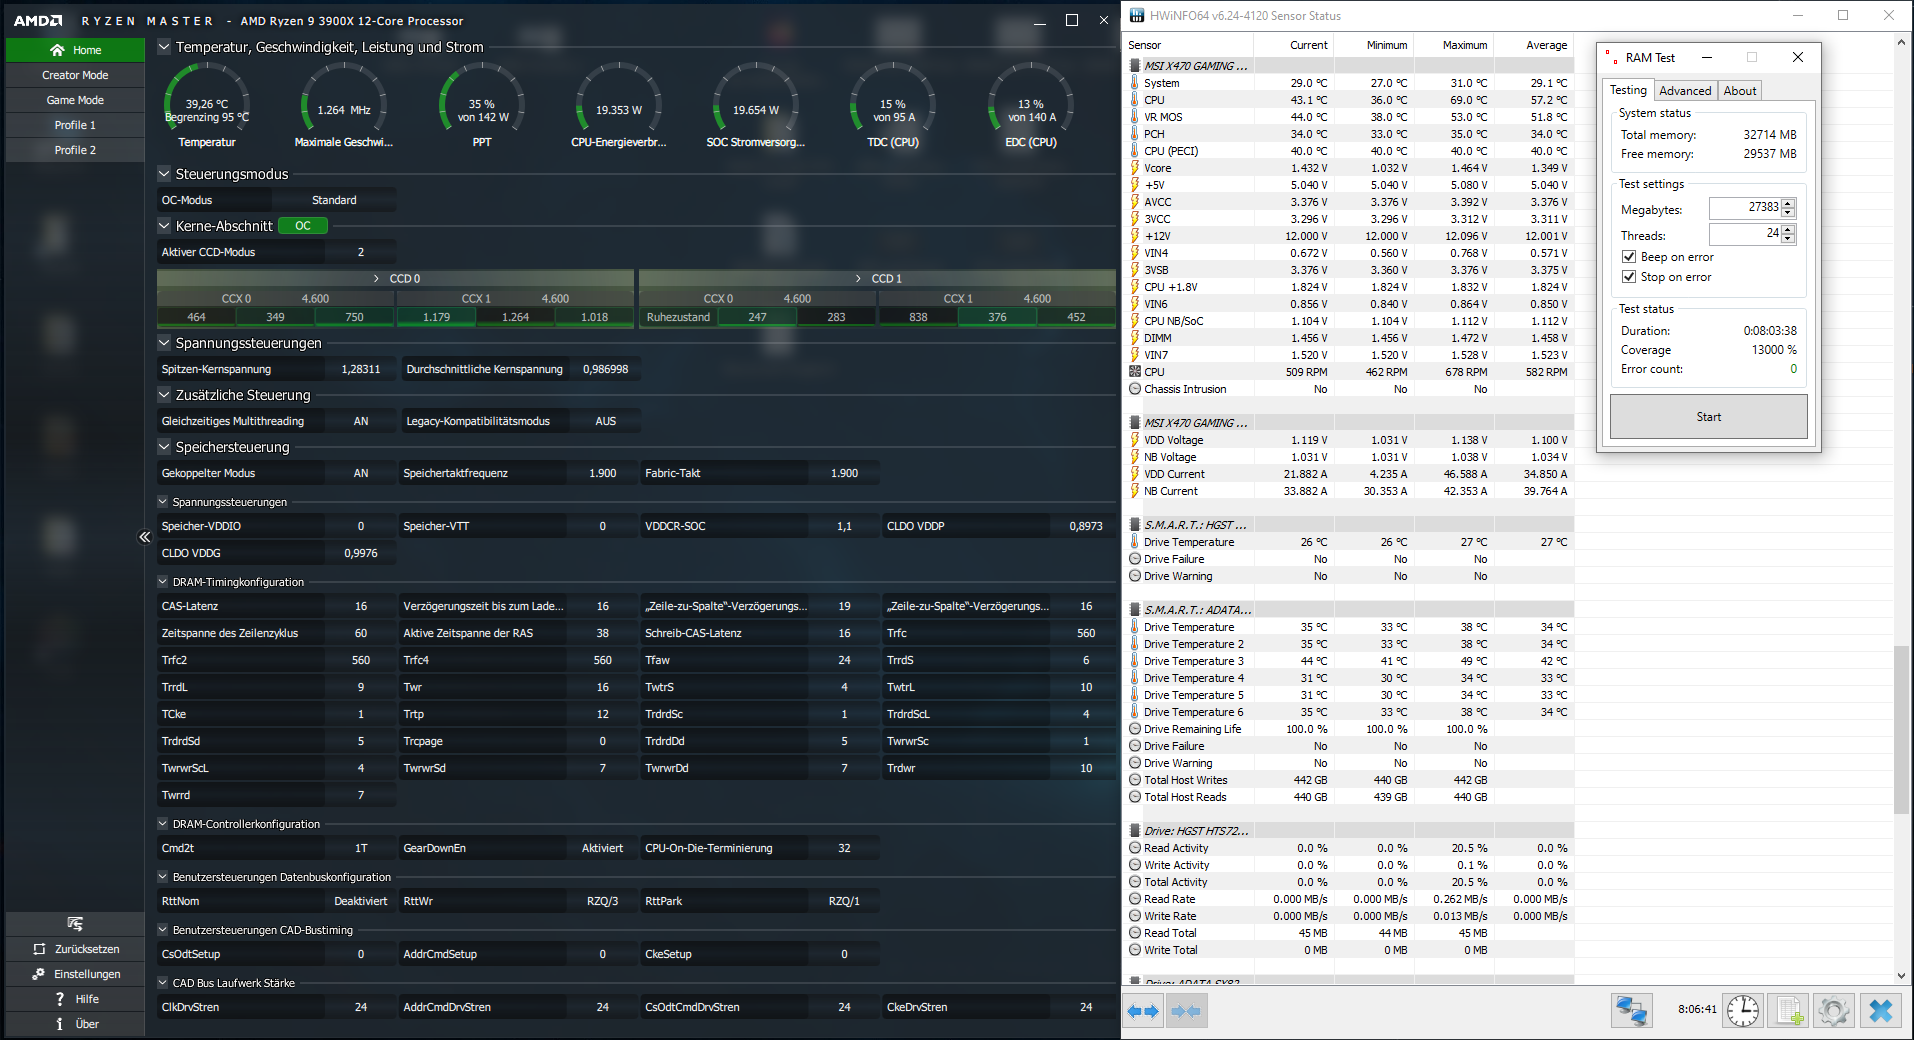Screen dimensions: 1914x1040
Task: Expand the CCD 0 chevron
Action: (x=376, y=278)
